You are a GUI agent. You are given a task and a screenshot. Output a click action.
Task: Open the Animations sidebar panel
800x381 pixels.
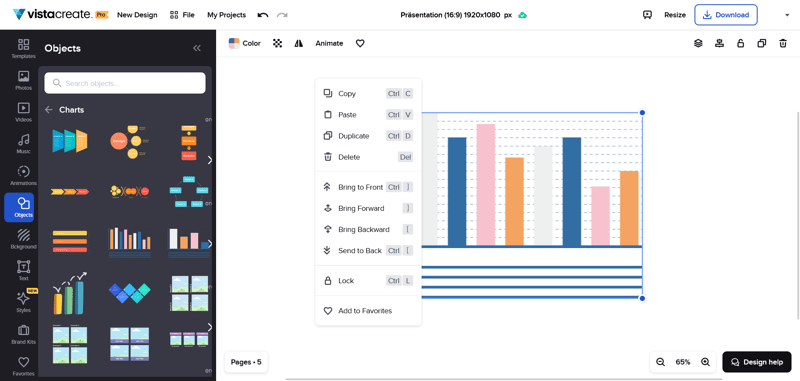[x=23, y=175]
